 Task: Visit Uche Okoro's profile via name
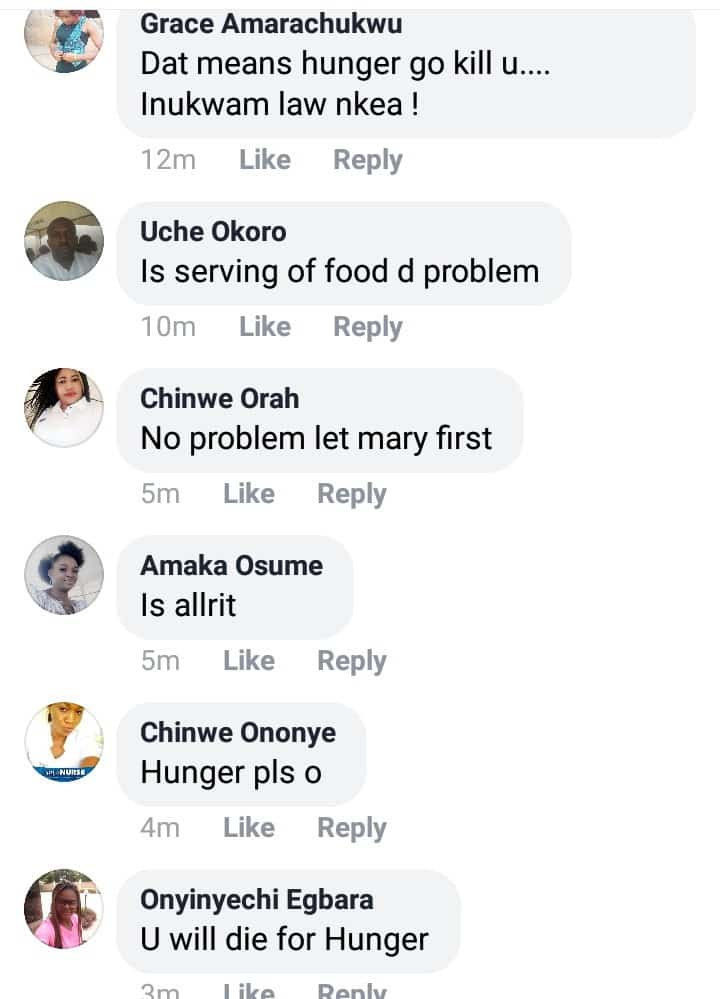click(213, 232)
